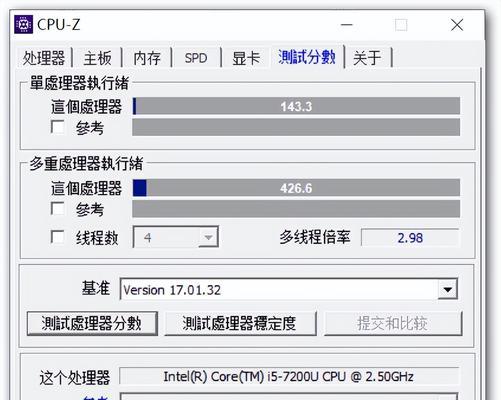Click the CPU-Z app icon in title bar

pyautogui.click(x=24, y=24)
